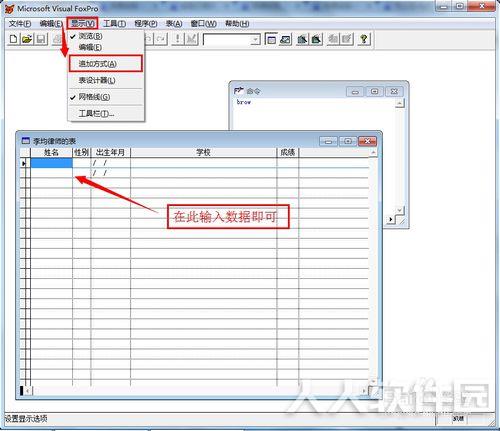The height and width of the screenshot is (431, 500).
Task: Click the fox icon in the title bar
Action: pyautogui.click(x=10, y=9)
